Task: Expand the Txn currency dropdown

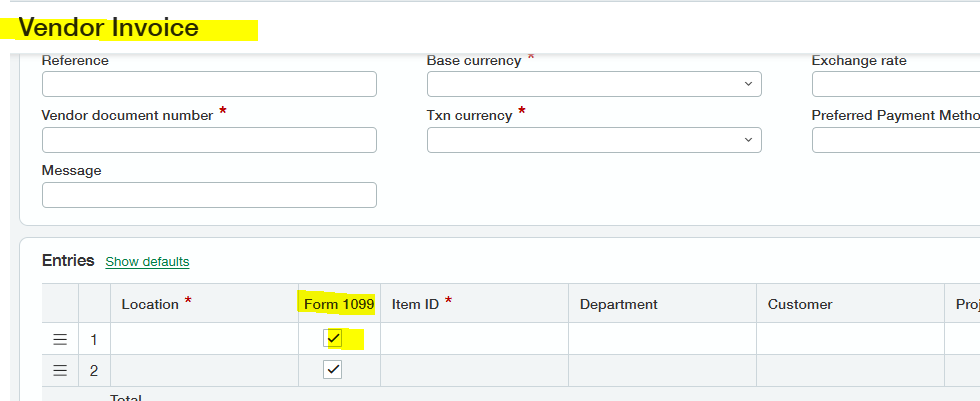Action: 594,140
